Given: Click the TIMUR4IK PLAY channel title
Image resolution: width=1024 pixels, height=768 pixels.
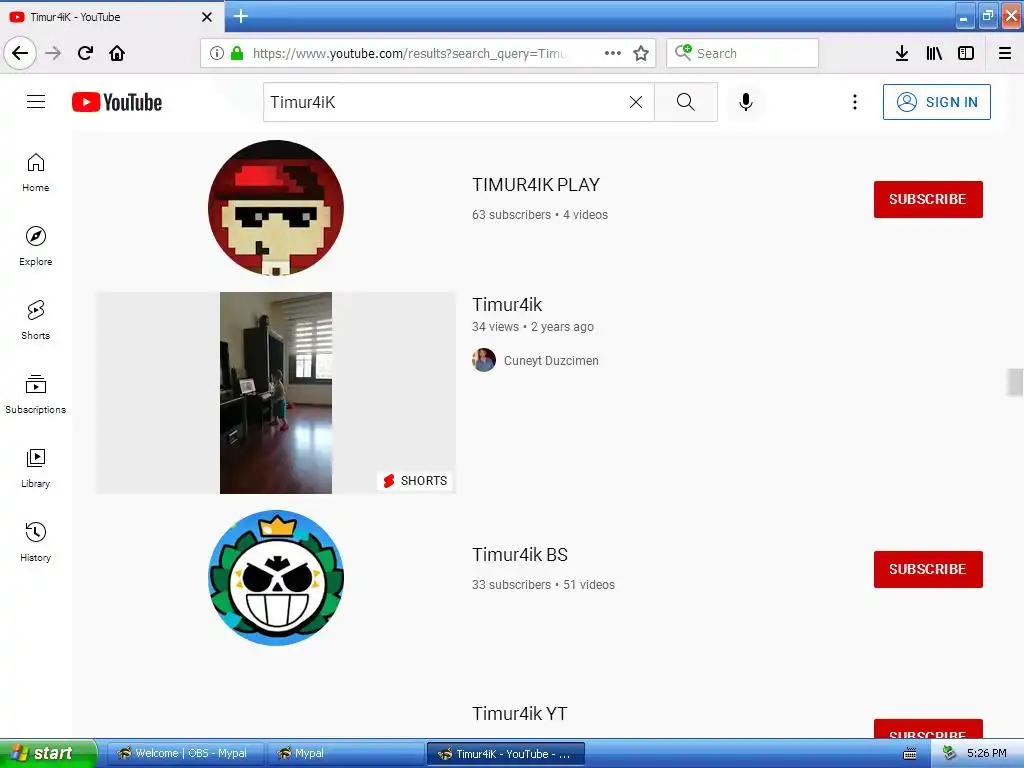Looking at the screenshot, I should 536,185.
